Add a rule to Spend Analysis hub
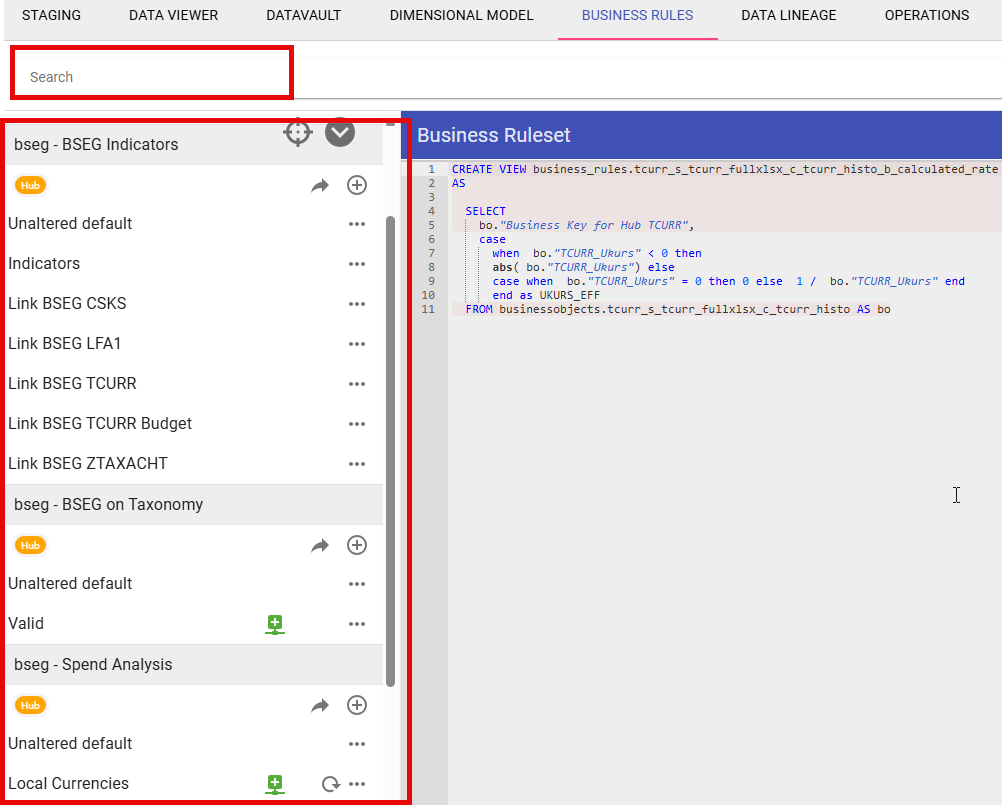1002x805 pixels. 357,705
